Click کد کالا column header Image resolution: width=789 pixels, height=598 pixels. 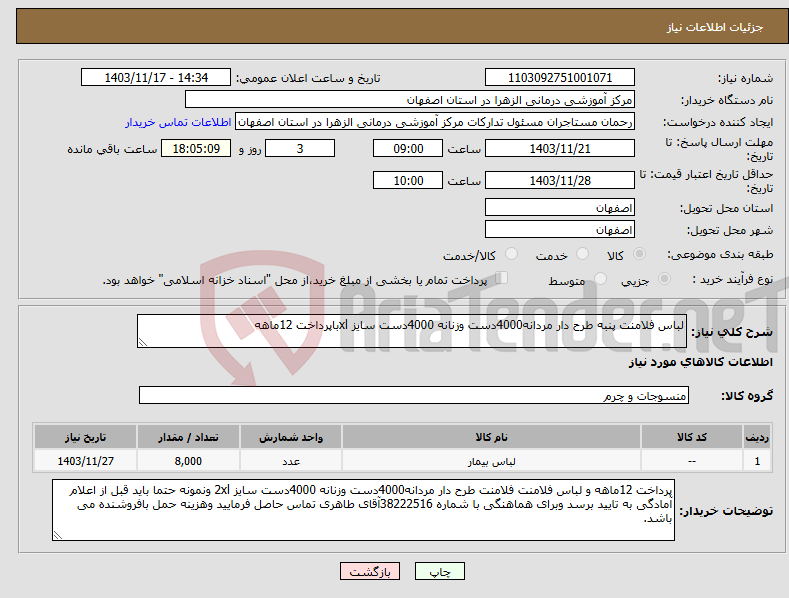tap(692, 437)
